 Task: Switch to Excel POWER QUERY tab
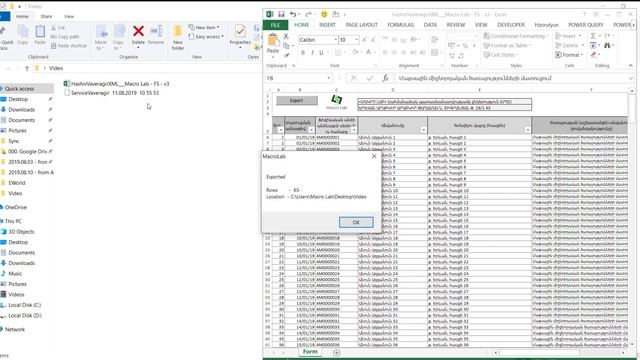point(586,25)
